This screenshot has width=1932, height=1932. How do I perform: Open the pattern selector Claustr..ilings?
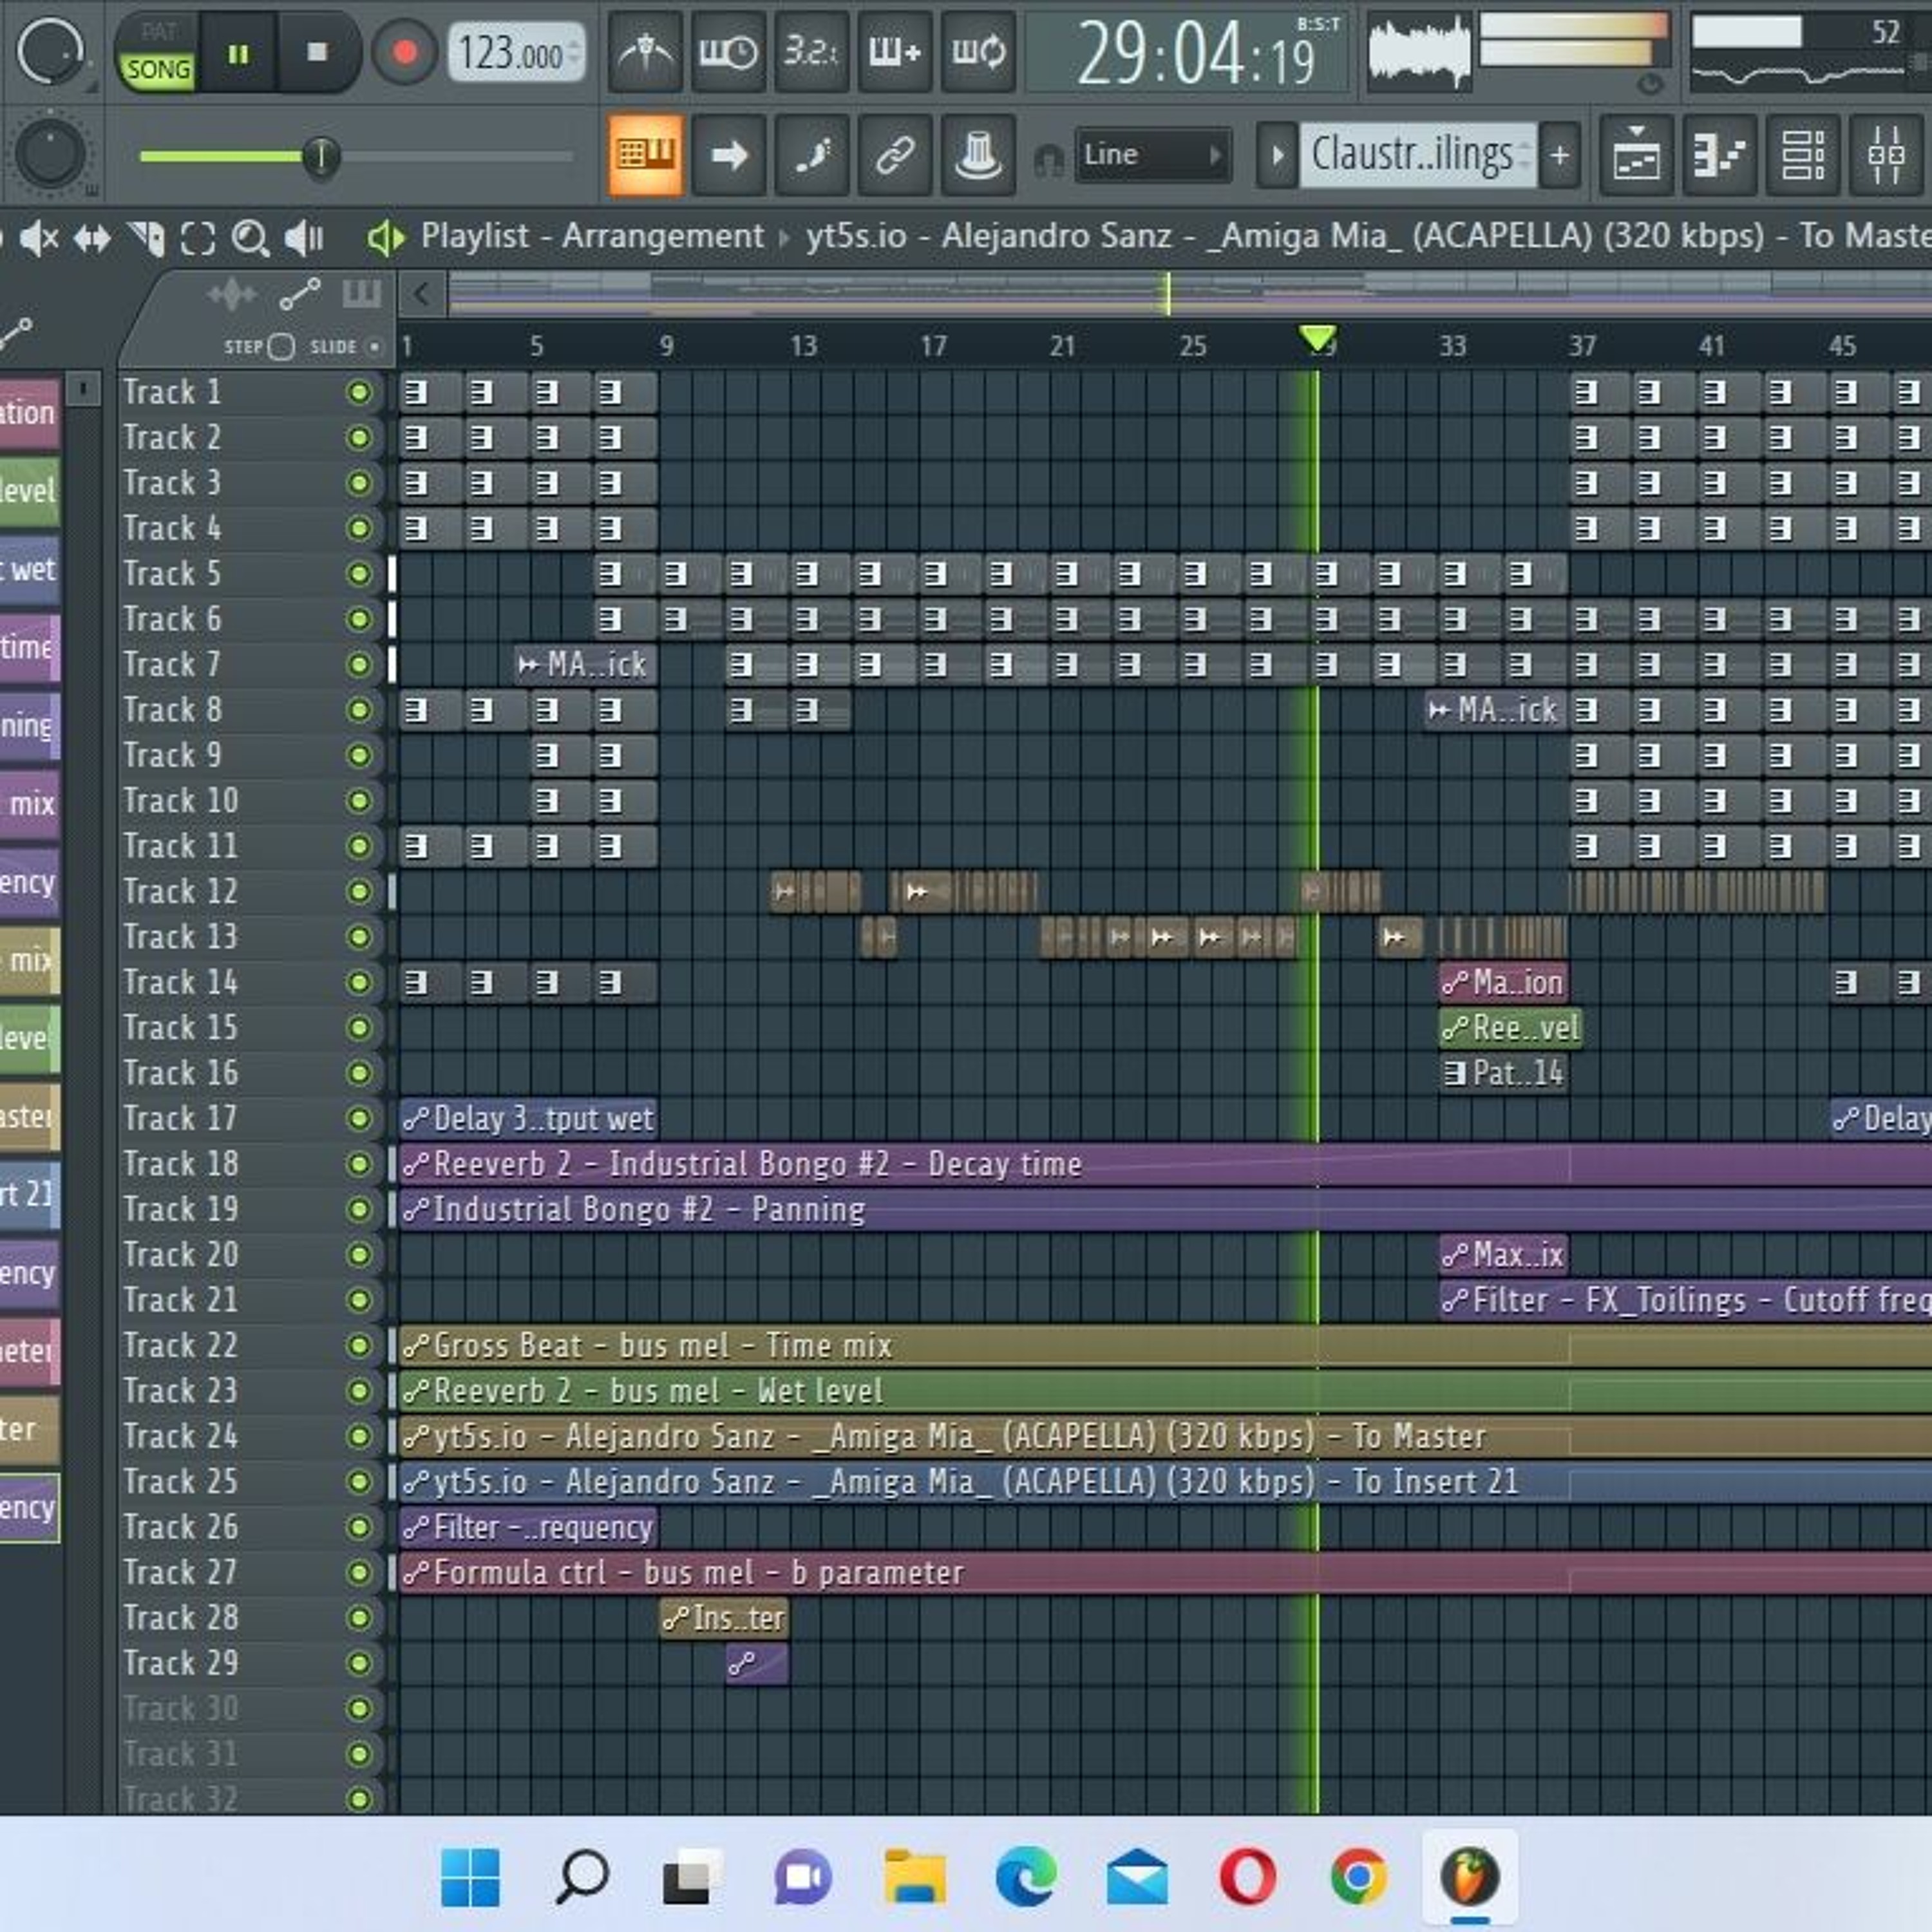coord(1417,155)
